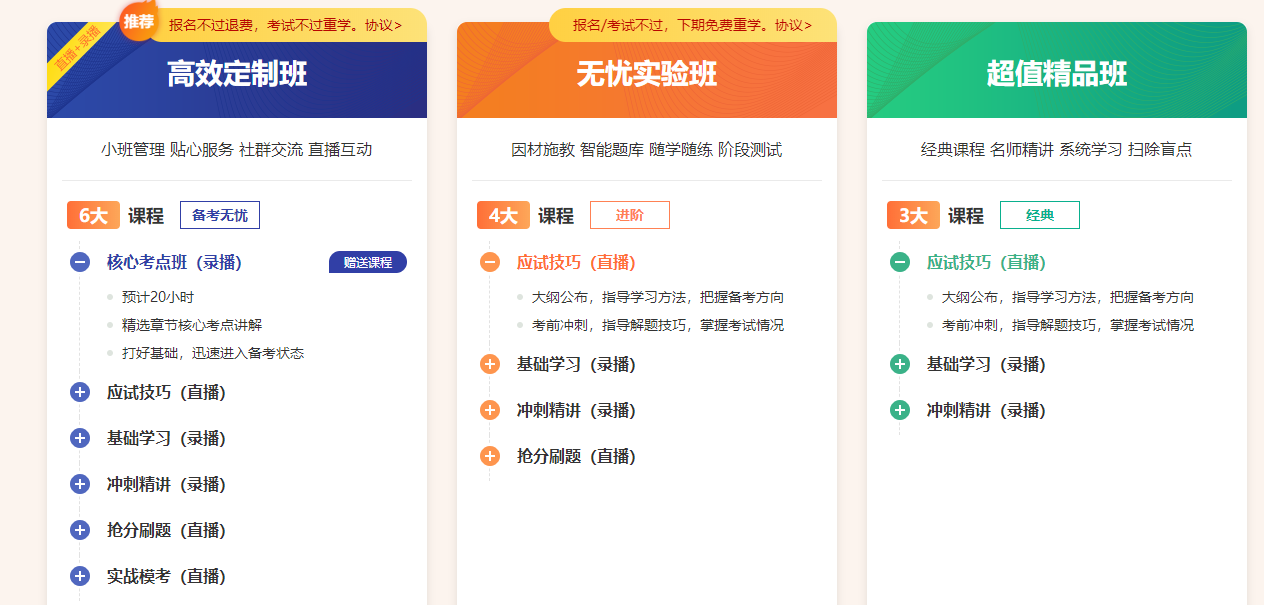Viewport: 1264px width, 605px height.
Task: Click orange plus icon beside 抢分刷题（直播）
Action: click(490, 456)
